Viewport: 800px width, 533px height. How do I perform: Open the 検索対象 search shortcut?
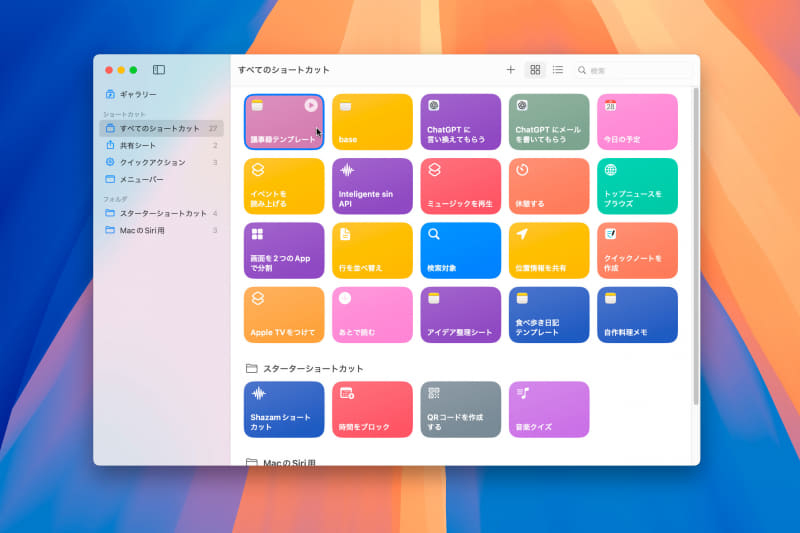460,250
